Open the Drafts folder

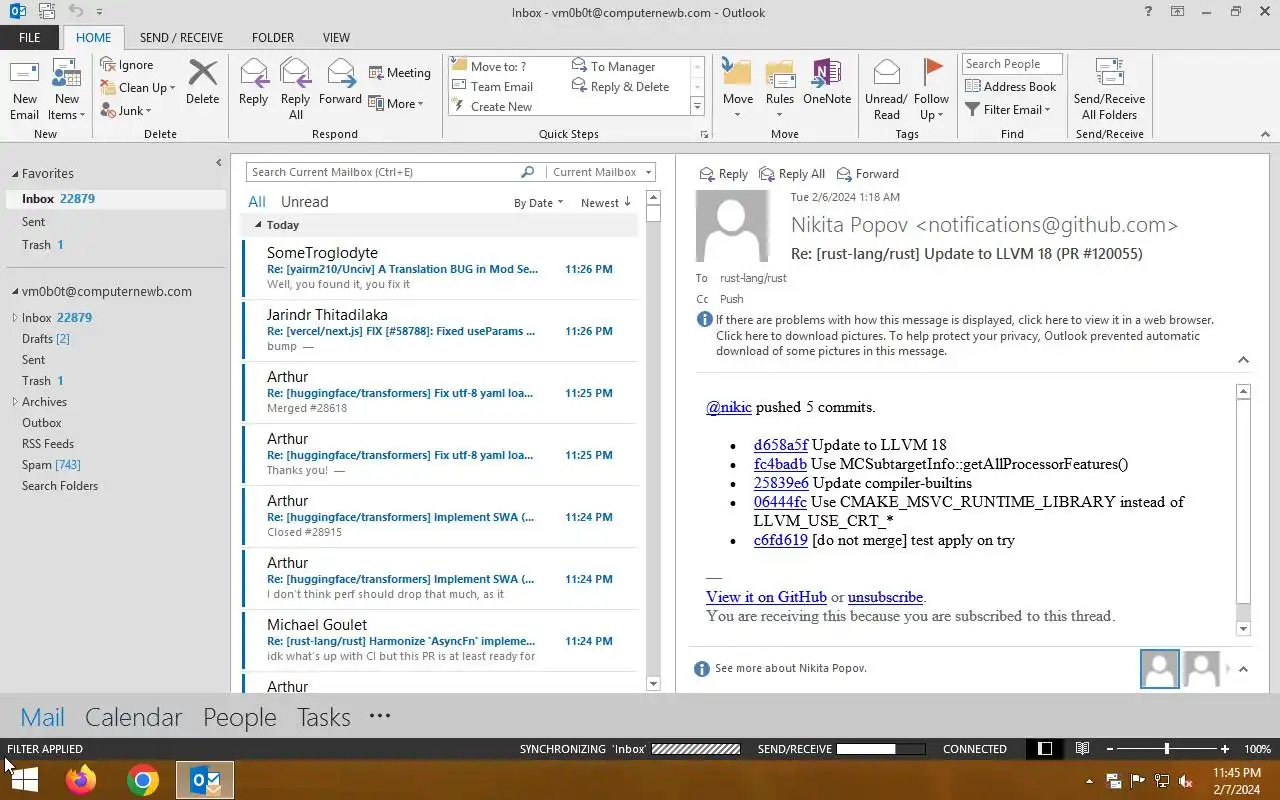click(x=46, y=339)
